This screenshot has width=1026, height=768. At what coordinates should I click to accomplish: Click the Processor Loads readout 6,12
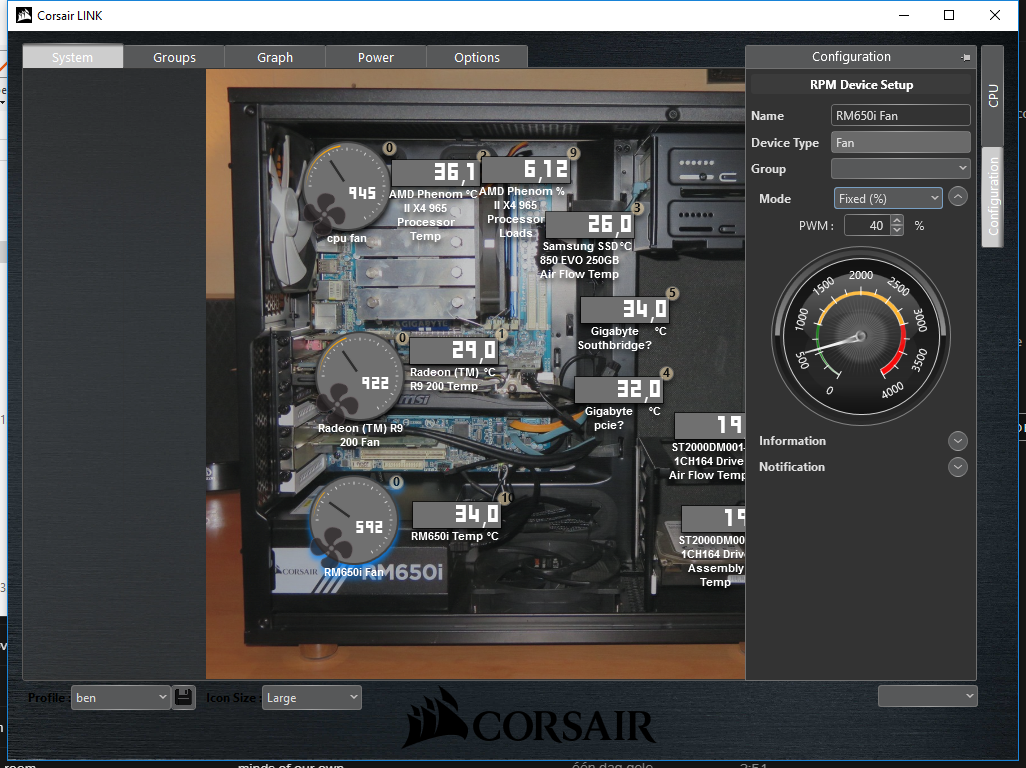click(x=526, y=171)
